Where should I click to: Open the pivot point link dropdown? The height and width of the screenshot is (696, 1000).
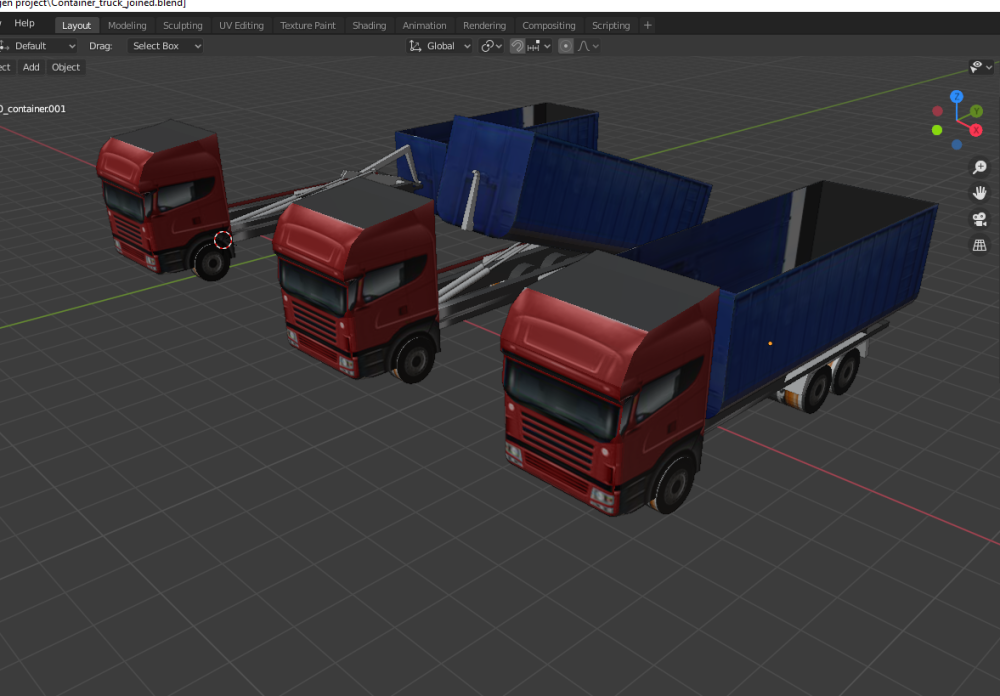pos(491,46)
